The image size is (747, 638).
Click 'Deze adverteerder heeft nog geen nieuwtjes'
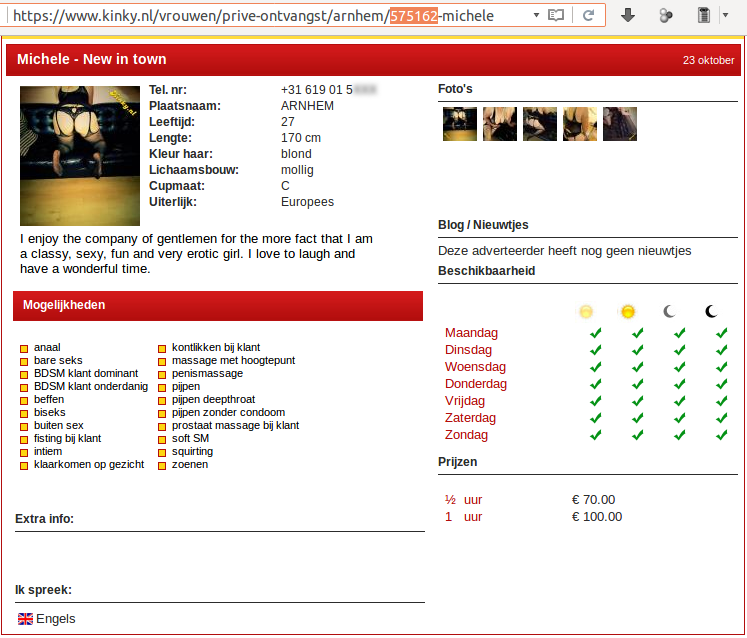tap(565, 251)
